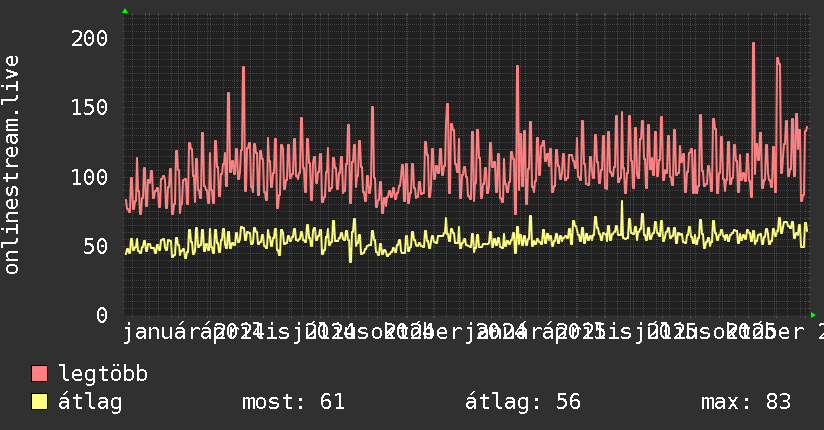Click the 50 y-axis label

(x=96, y=247)
